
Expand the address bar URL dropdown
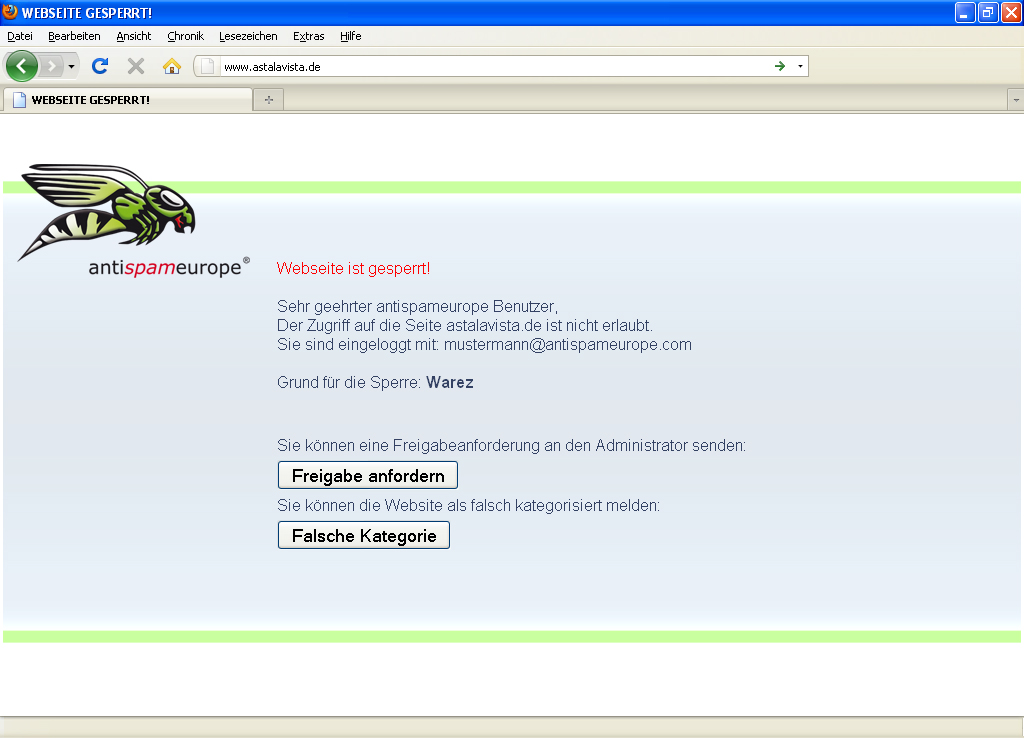[x=800, y=67]
